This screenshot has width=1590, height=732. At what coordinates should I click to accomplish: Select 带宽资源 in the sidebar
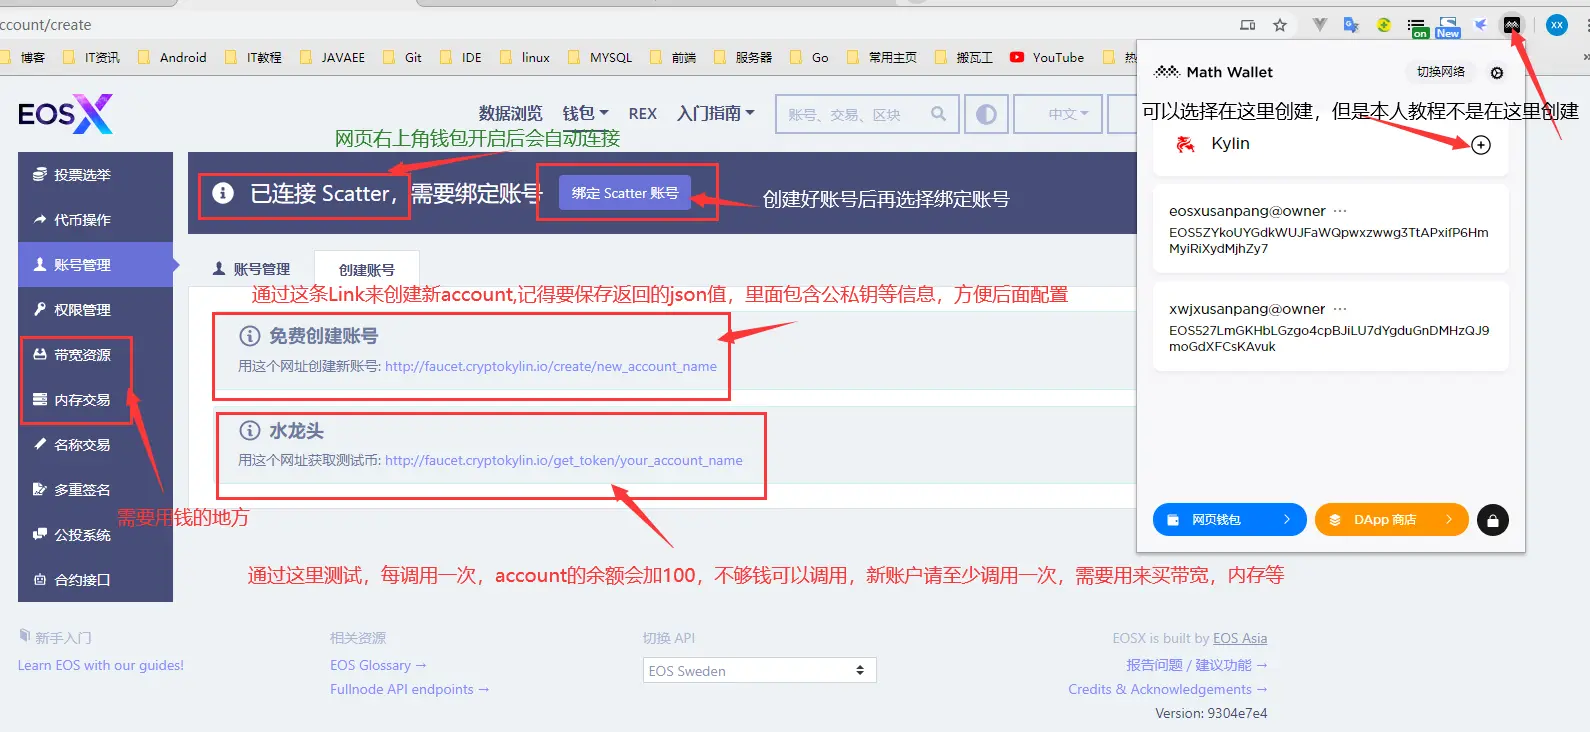click(95, 355)
